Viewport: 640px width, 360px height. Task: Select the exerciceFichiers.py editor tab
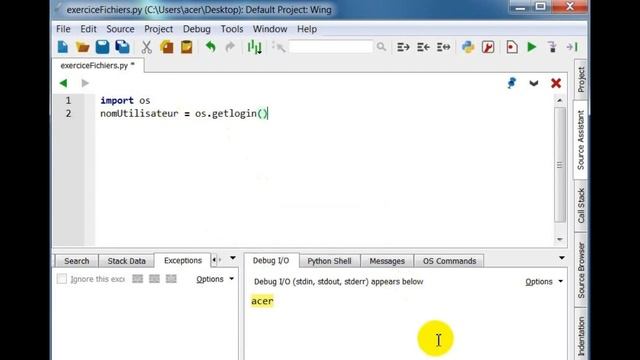[x=98, y=65]
